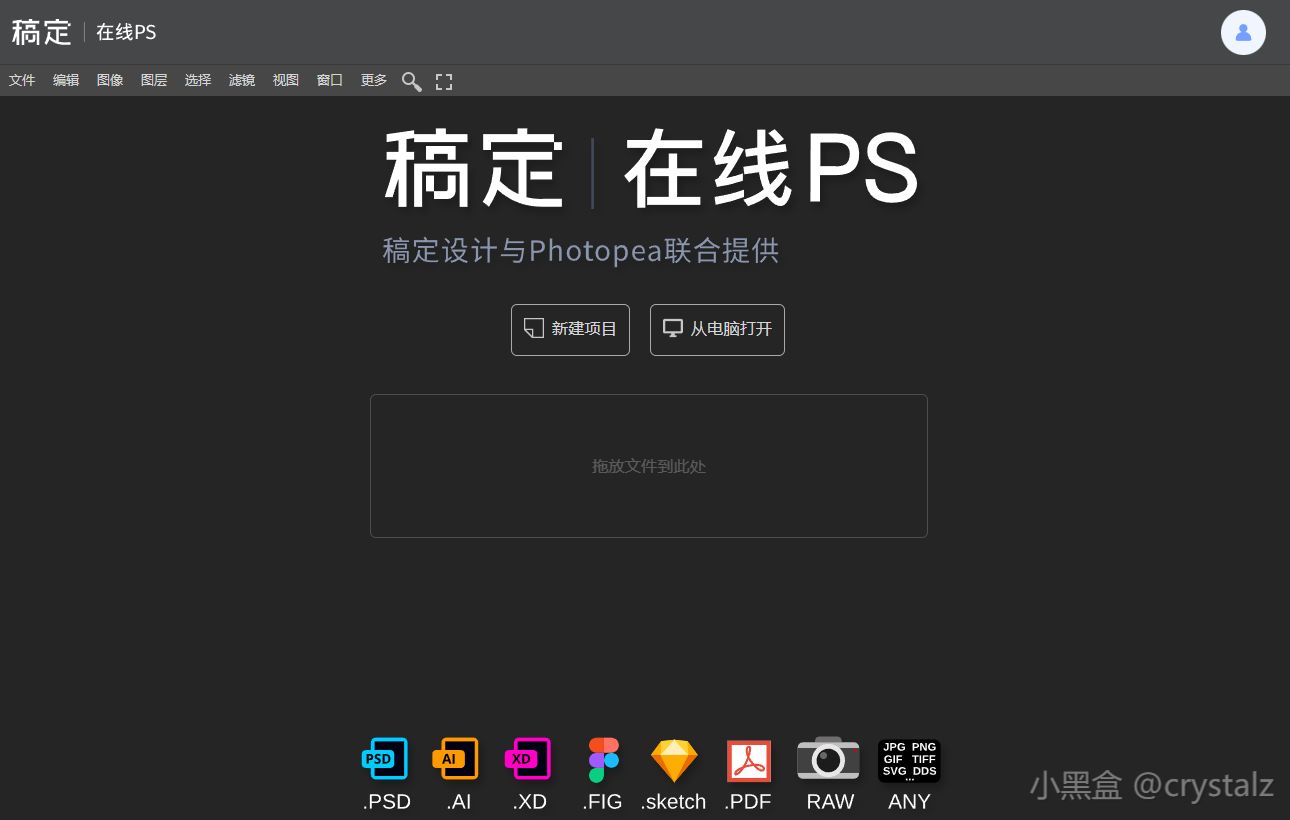
Task: Open the 文件 menu
Action: (22, 80)
